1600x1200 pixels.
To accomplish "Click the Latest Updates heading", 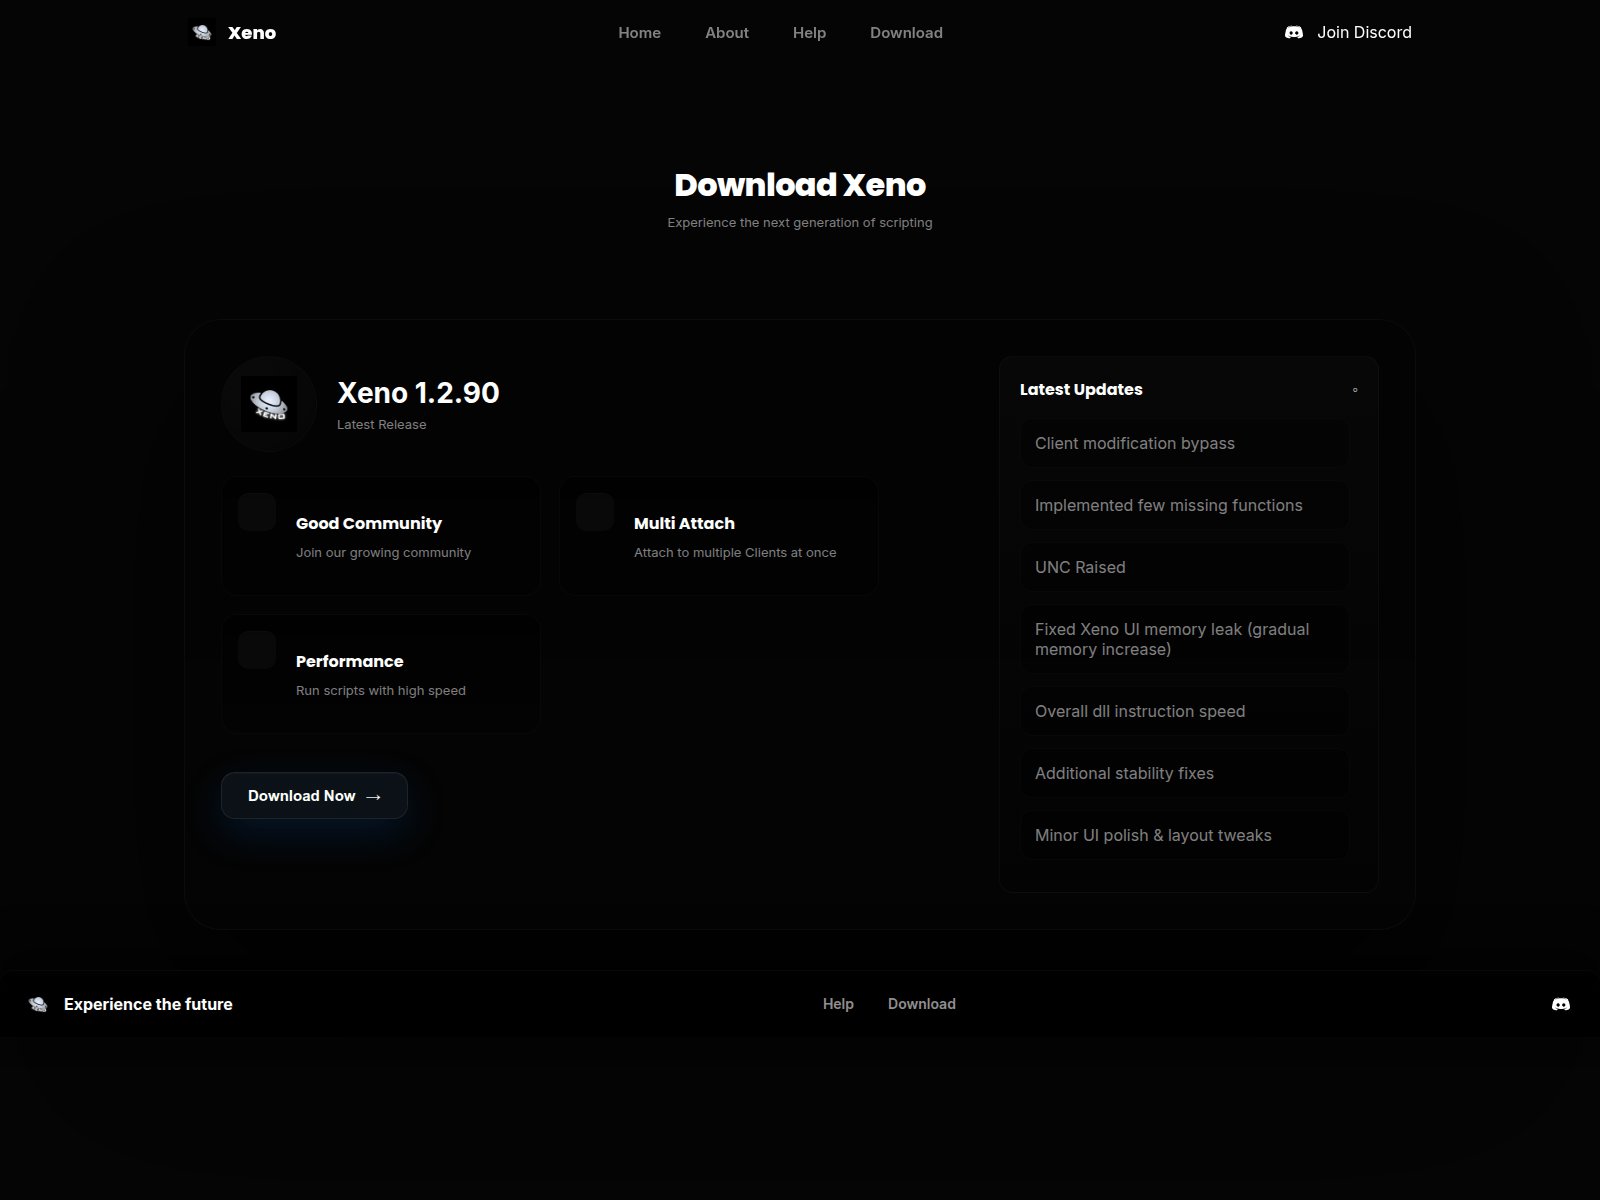I will (x=1081, y=389).
